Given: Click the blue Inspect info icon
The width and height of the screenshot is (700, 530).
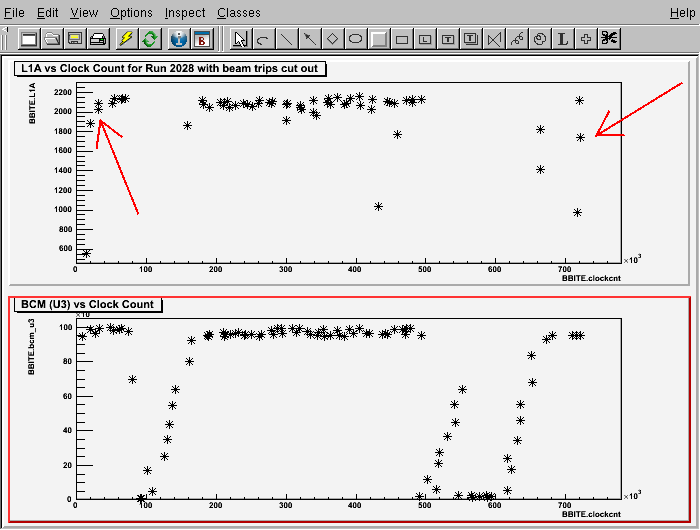Looking at the screenshot, I should coord(179,39).
